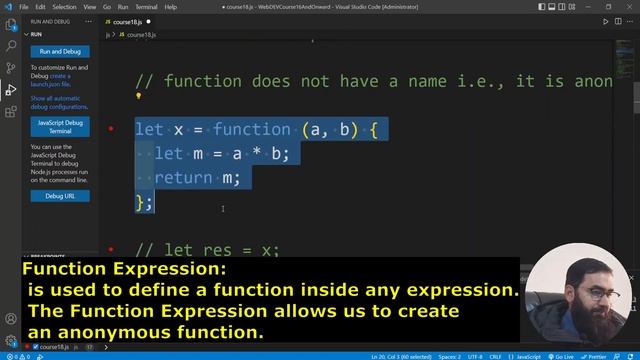Image resolution: width=640 pixels, height=360 pixels.
Task: Click the comment 'function does not have a name'
Action: click(374, 81)
